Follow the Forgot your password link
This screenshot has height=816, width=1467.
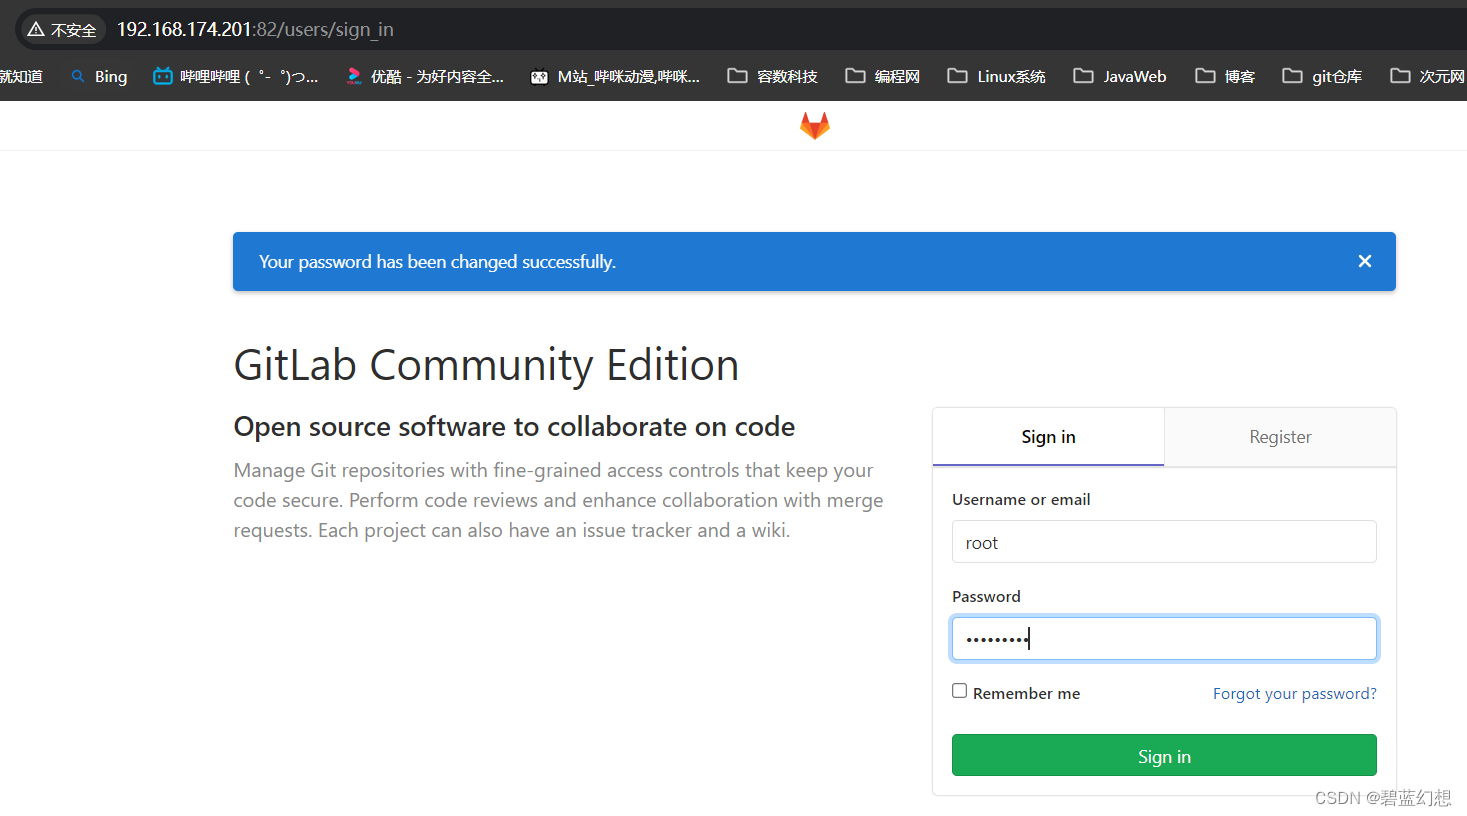point(1295,693)
